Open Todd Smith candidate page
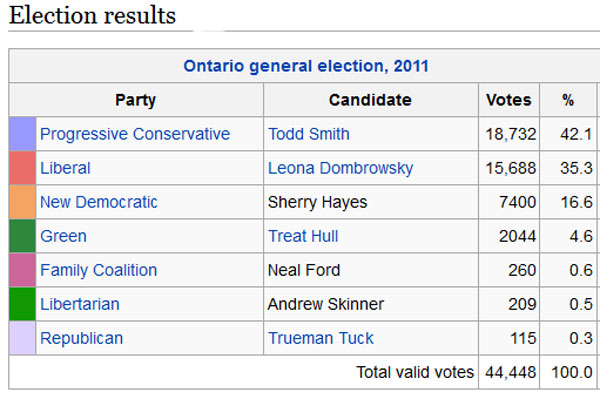The height and width of the screenshot is (399, 600). 309,134
